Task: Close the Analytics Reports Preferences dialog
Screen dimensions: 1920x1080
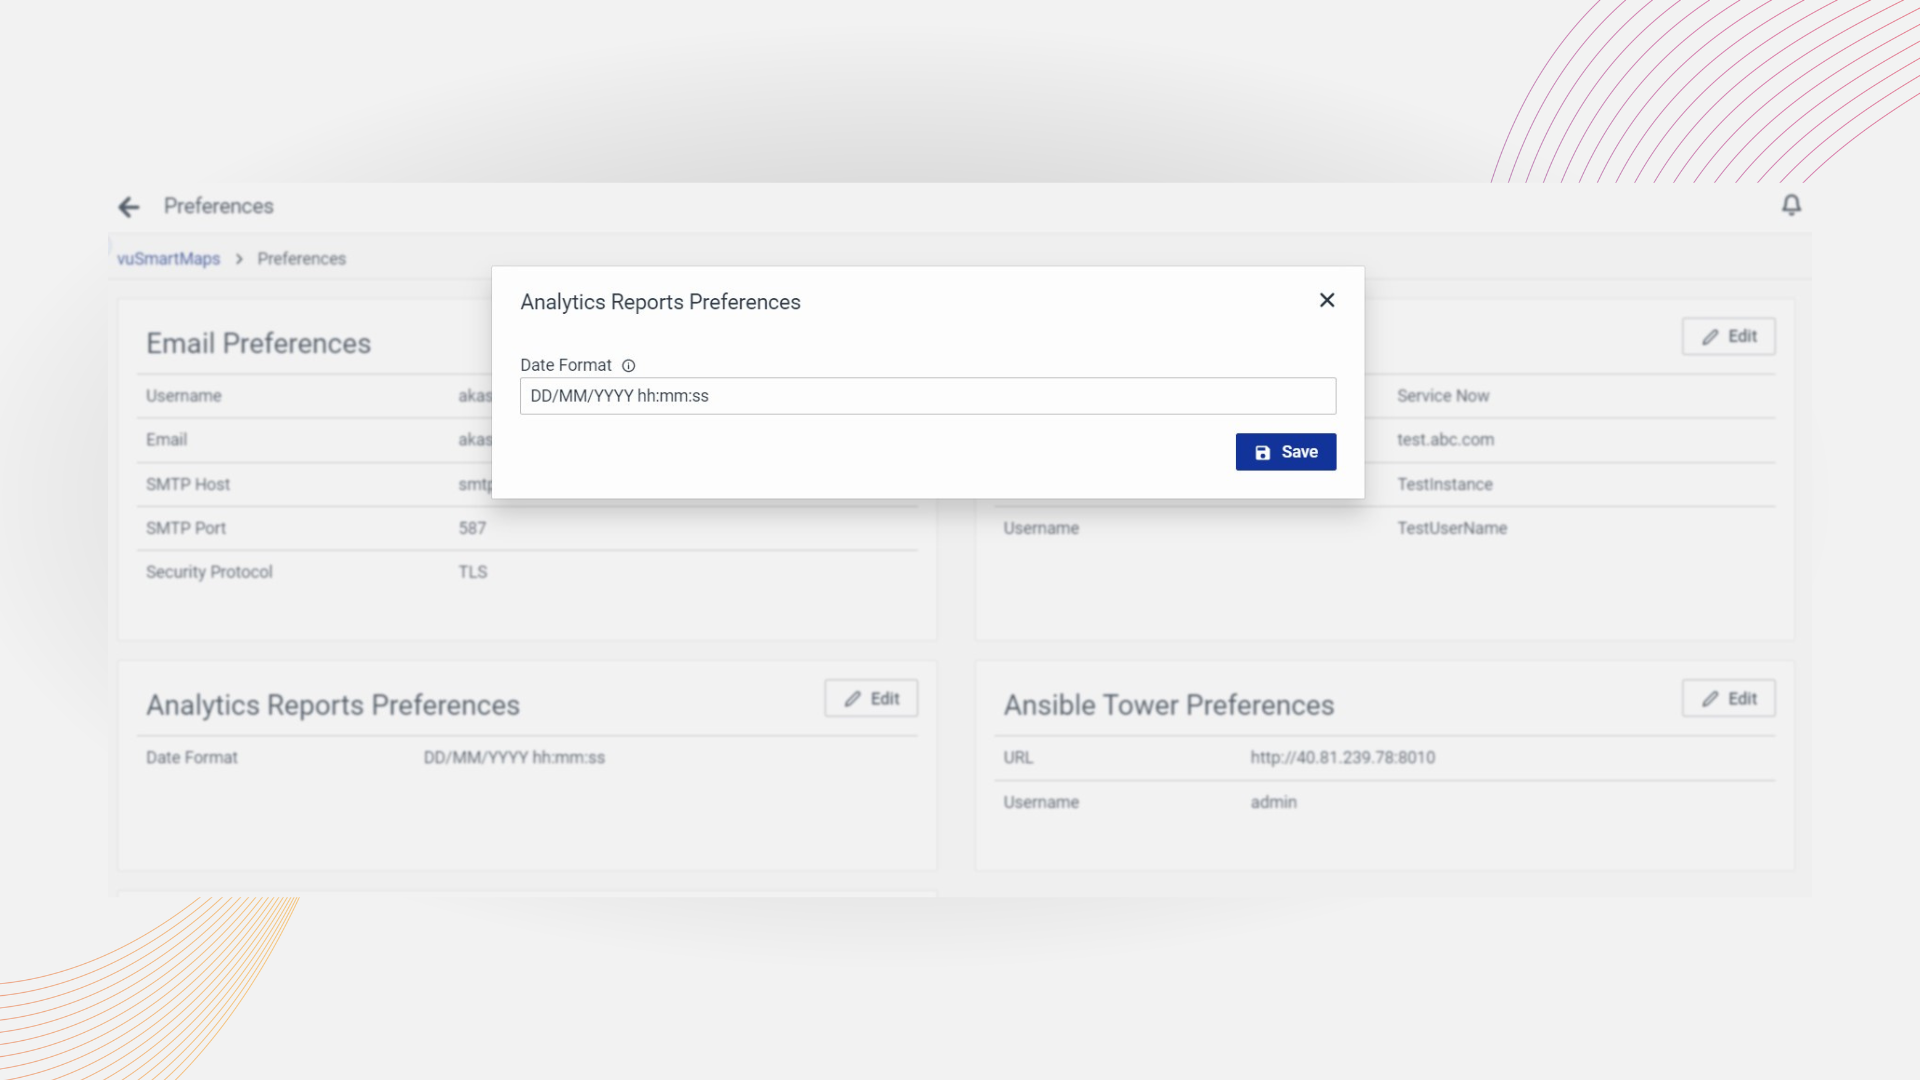Action: (1327, 300)
